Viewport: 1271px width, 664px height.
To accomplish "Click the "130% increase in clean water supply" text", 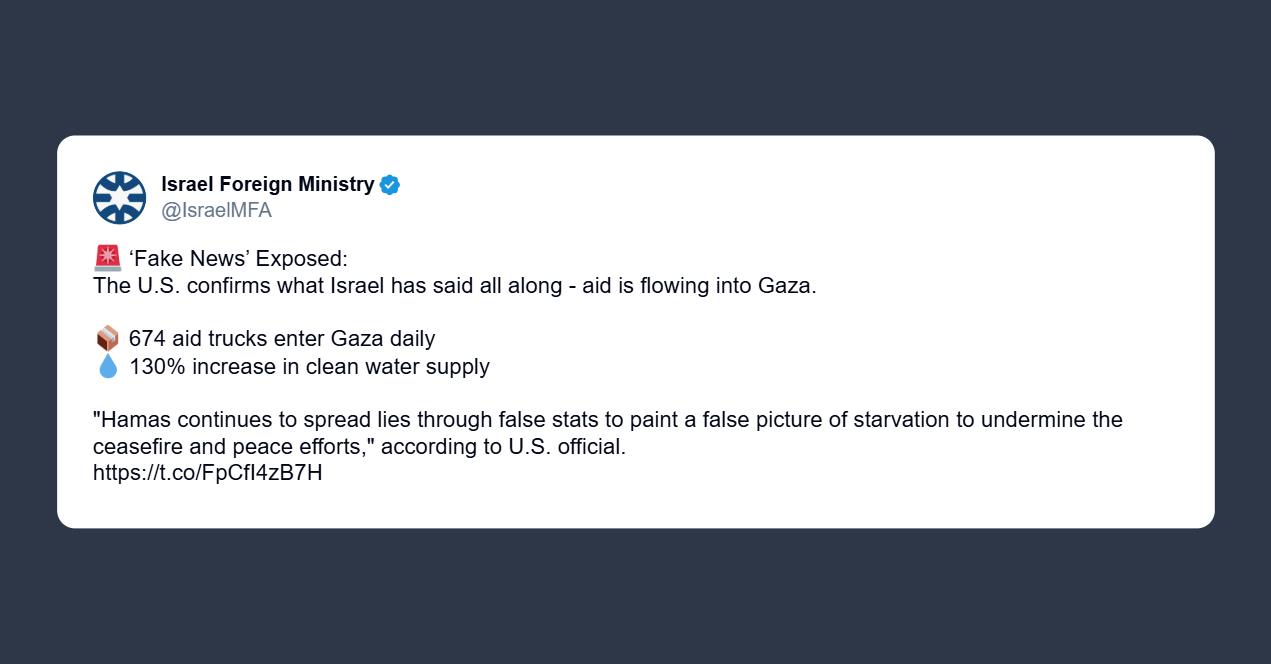I will pos(309,367).
